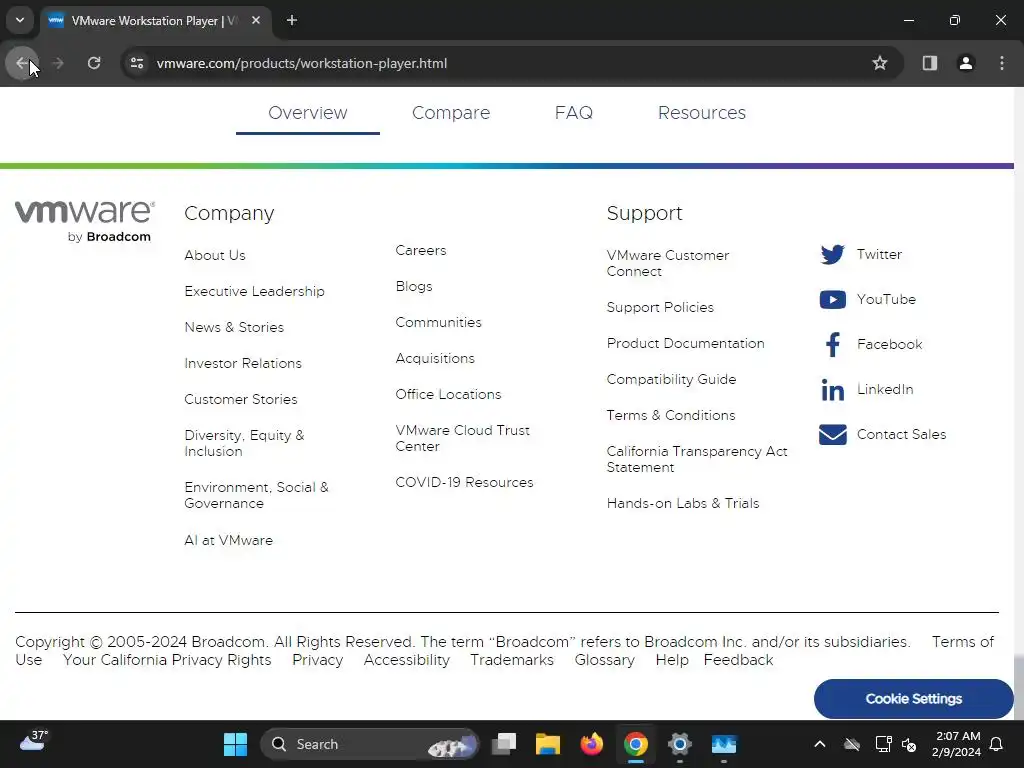1024x768 pixels.
Task: Open Support Policies link
Action: (660, 307)
